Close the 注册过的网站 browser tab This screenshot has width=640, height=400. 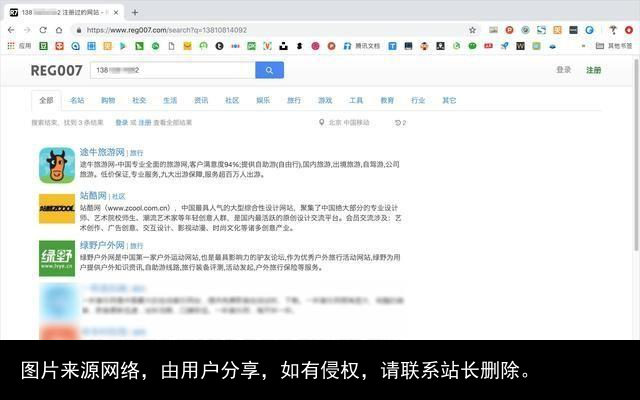point(116,13)
